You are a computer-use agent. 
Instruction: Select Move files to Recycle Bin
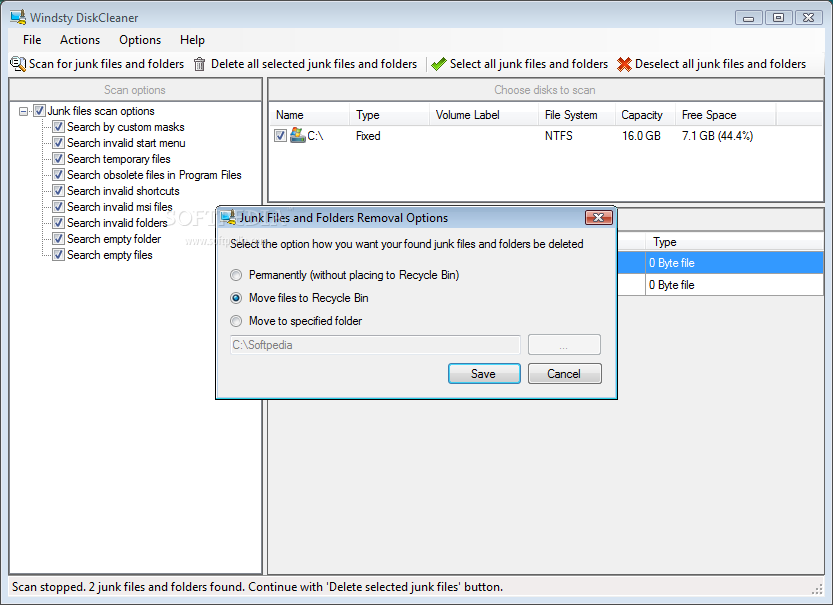pos(236,298)
